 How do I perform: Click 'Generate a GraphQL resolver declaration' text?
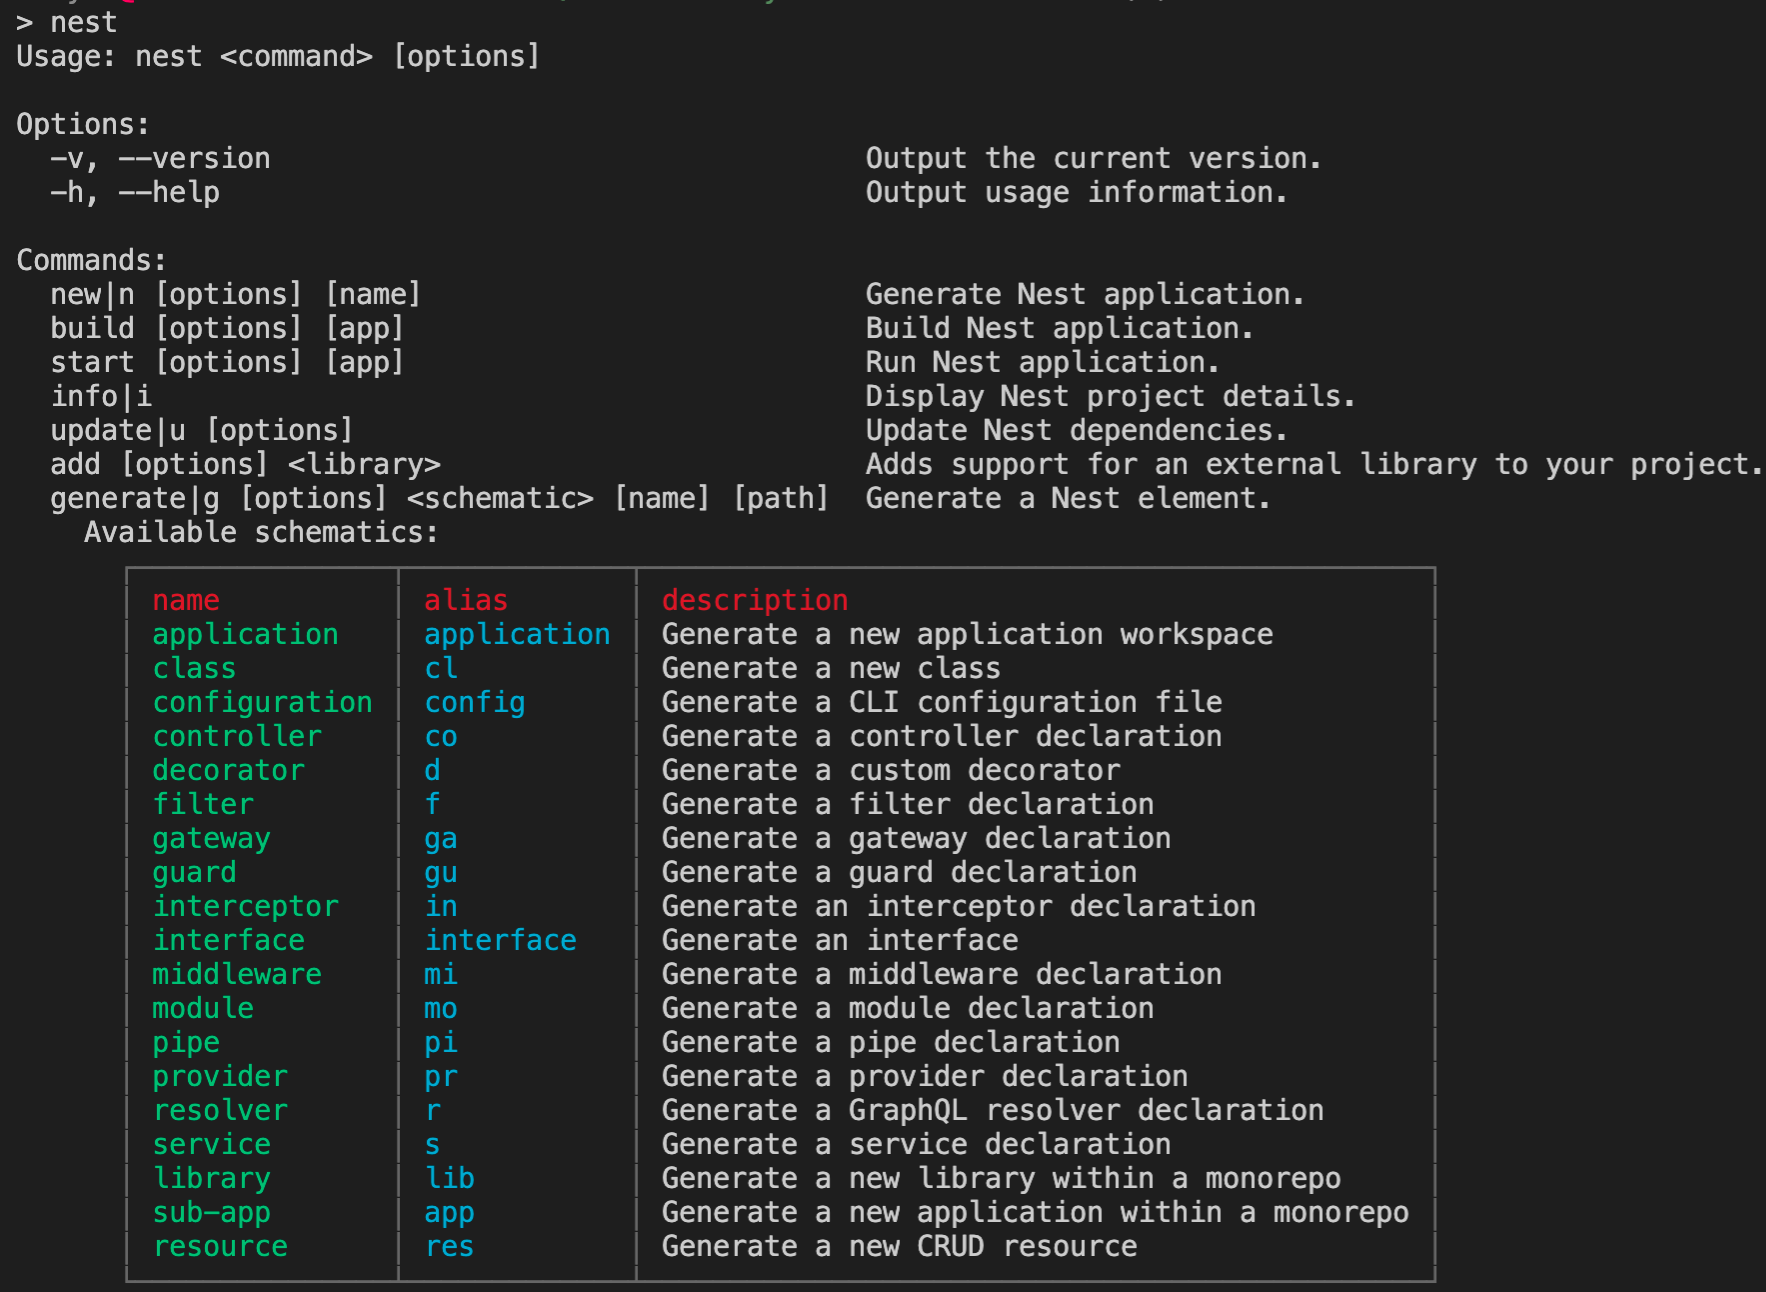point(993,1111)
